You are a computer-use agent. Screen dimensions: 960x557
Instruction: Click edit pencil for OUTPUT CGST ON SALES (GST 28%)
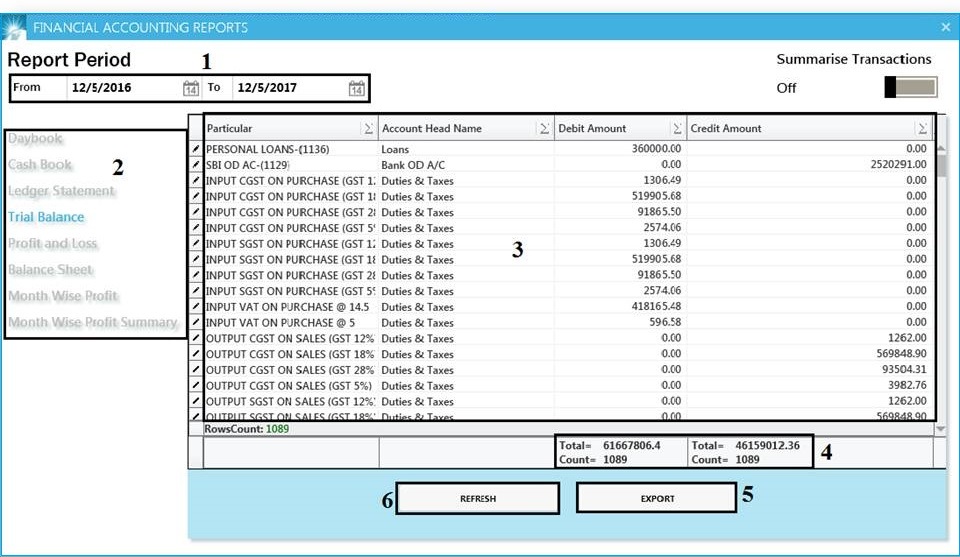tap(196, 370)
